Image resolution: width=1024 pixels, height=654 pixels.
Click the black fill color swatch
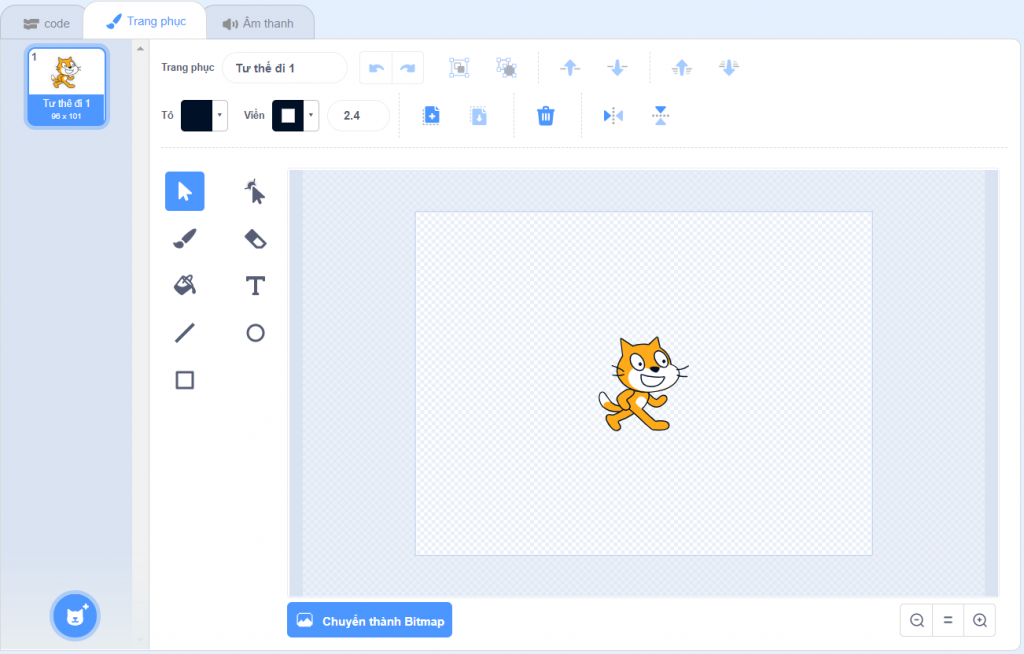point(197,116)
